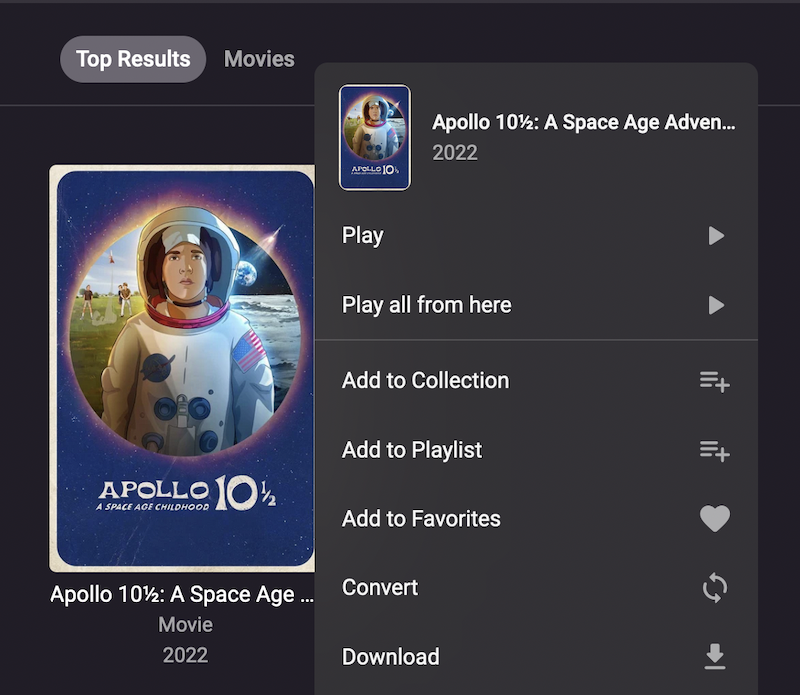800x695 pixels.
Task: Select Convert in the context menu
Action: (380, 588)
